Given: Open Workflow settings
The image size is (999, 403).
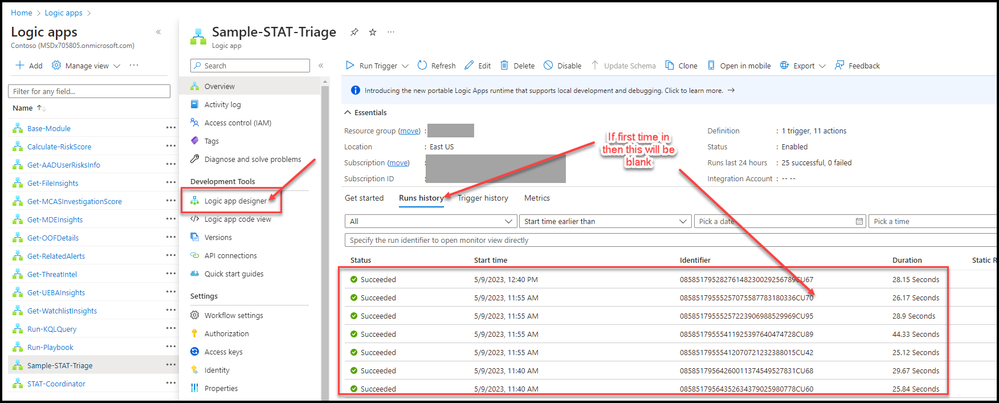Looking at the screenshot, I should tap(233, 315).
